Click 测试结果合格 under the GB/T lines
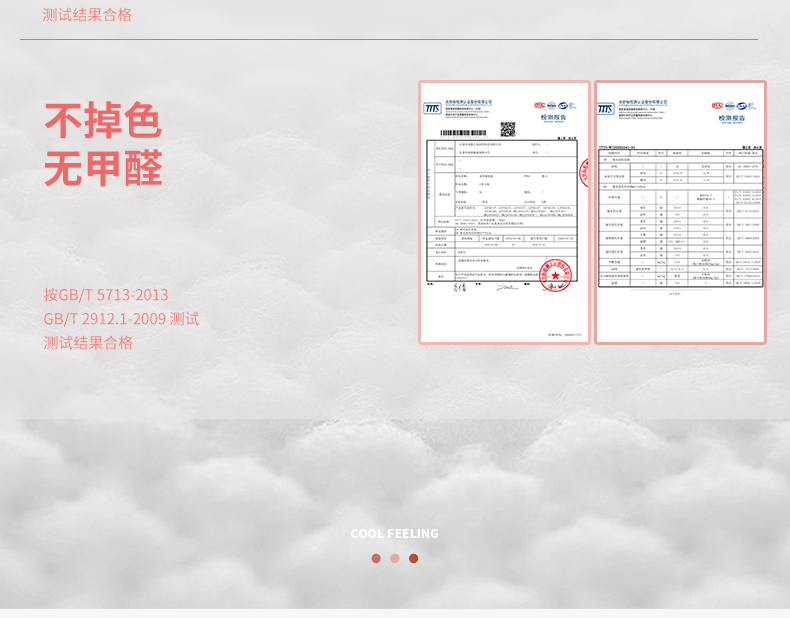 point(88,343)
